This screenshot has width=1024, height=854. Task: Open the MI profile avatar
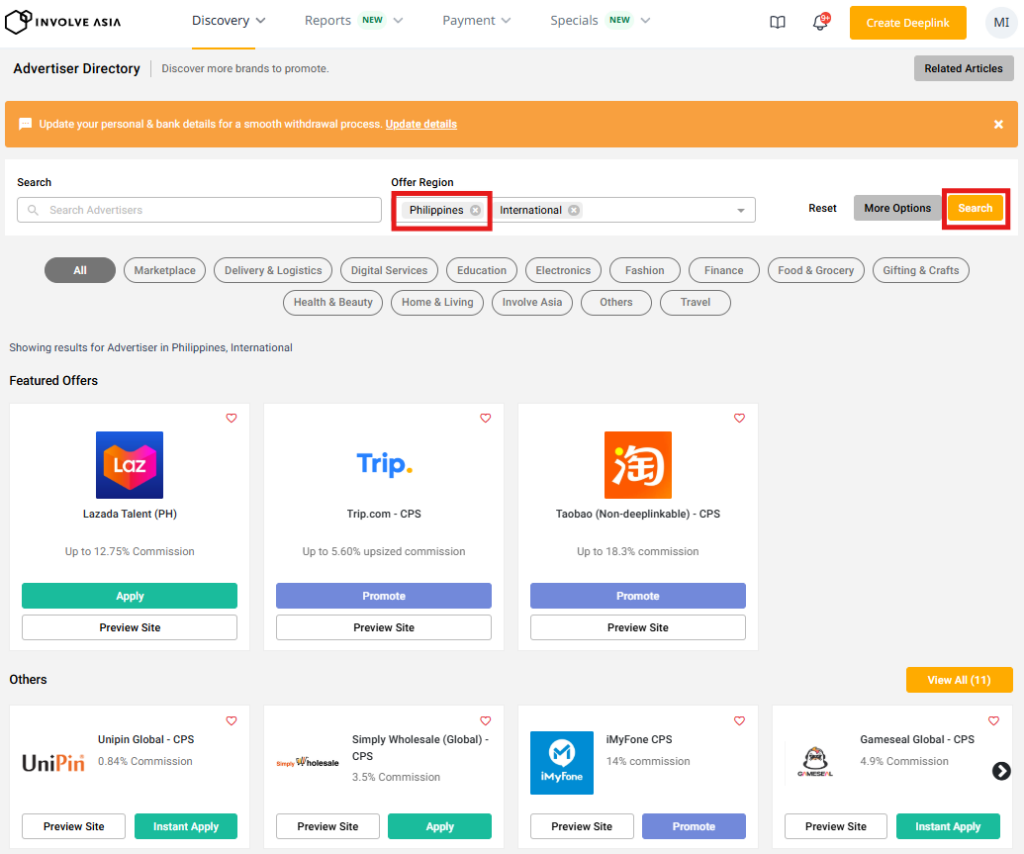(x=1000, y=23)
